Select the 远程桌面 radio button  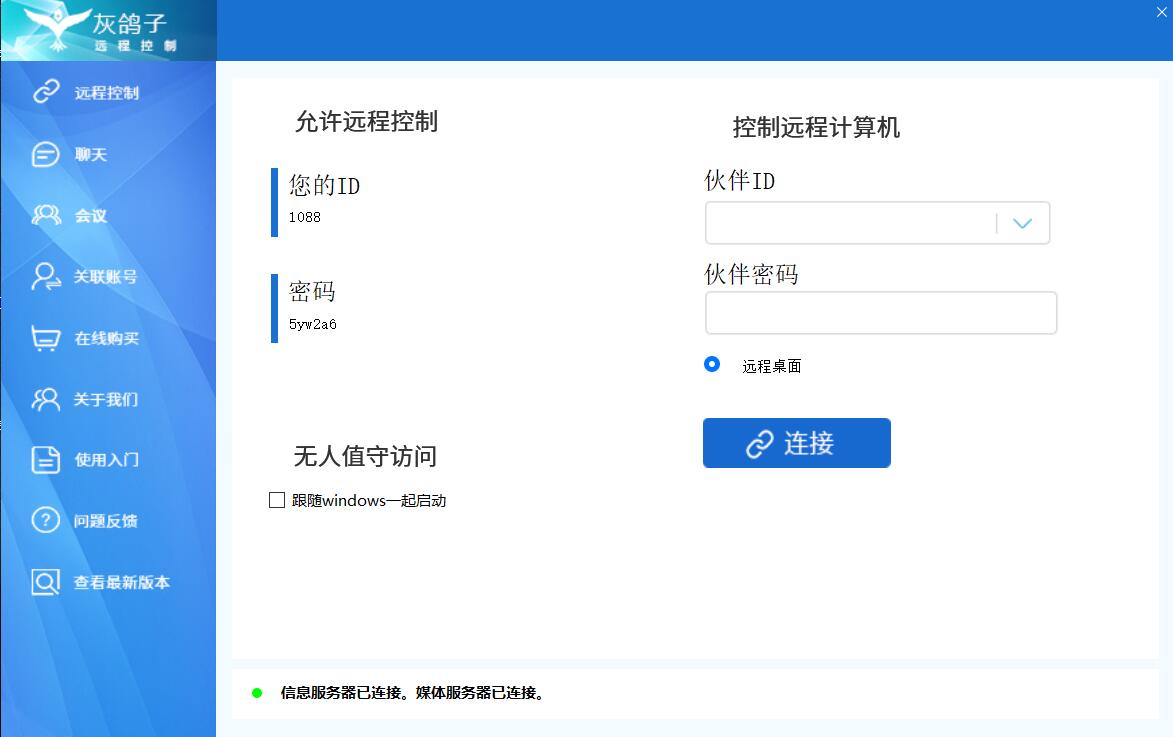(712, 364)
